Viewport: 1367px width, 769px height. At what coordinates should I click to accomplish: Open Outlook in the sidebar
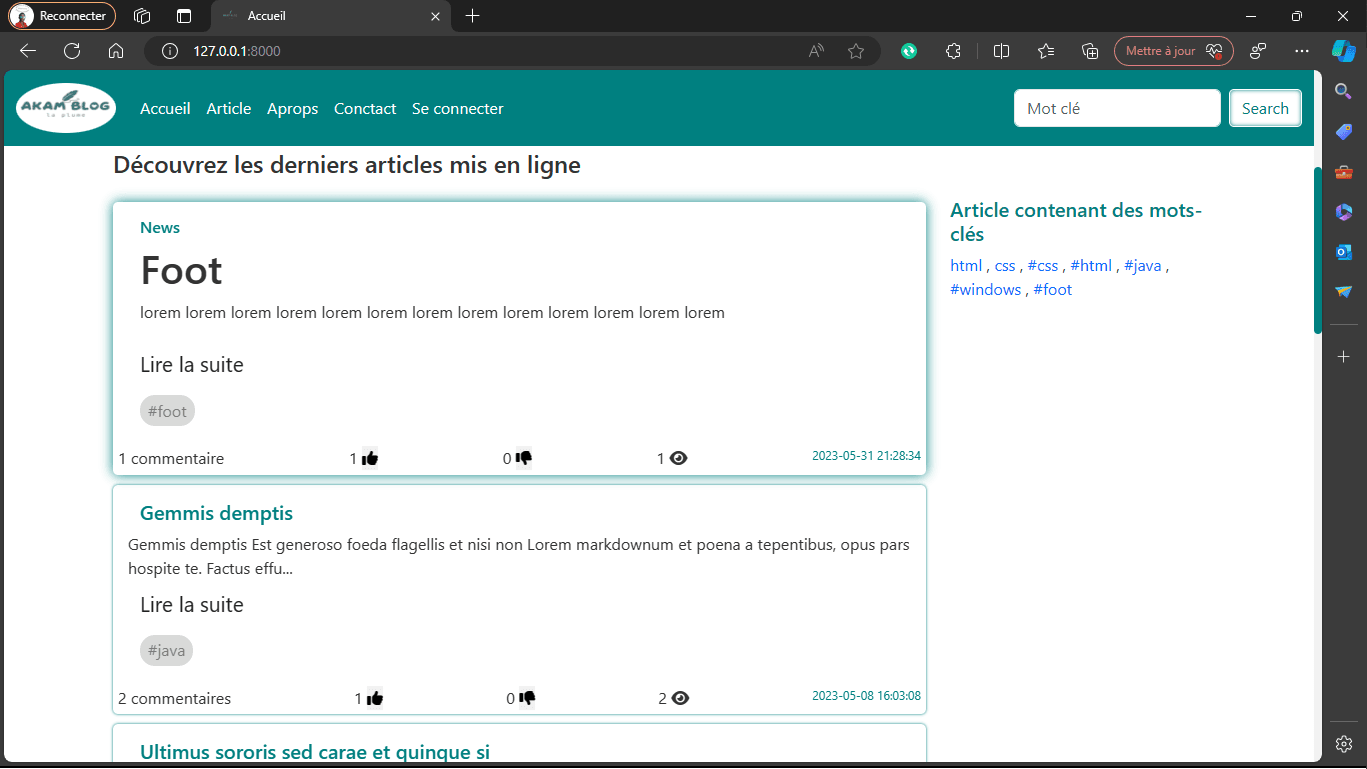click(x=1343, y=252)
